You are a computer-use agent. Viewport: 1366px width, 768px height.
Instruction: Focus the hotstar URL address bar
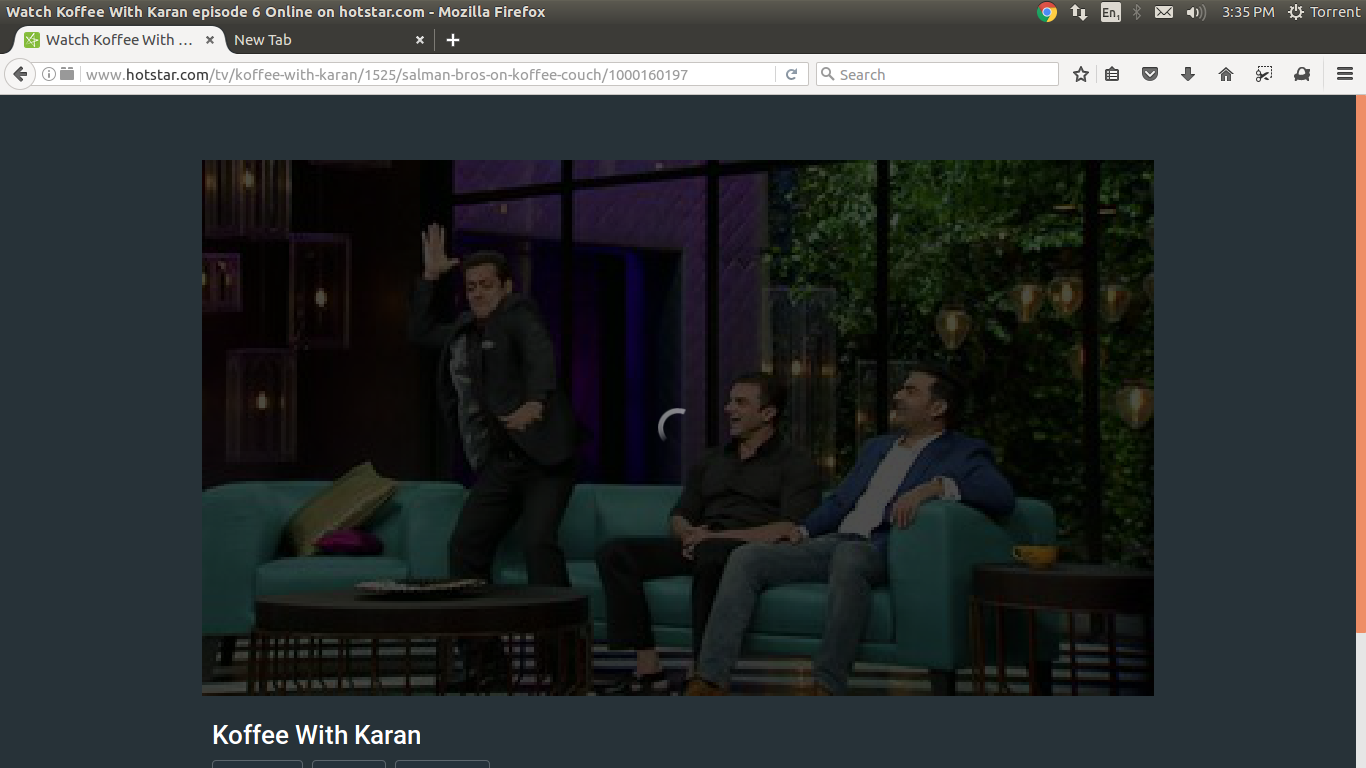point(428,74)
